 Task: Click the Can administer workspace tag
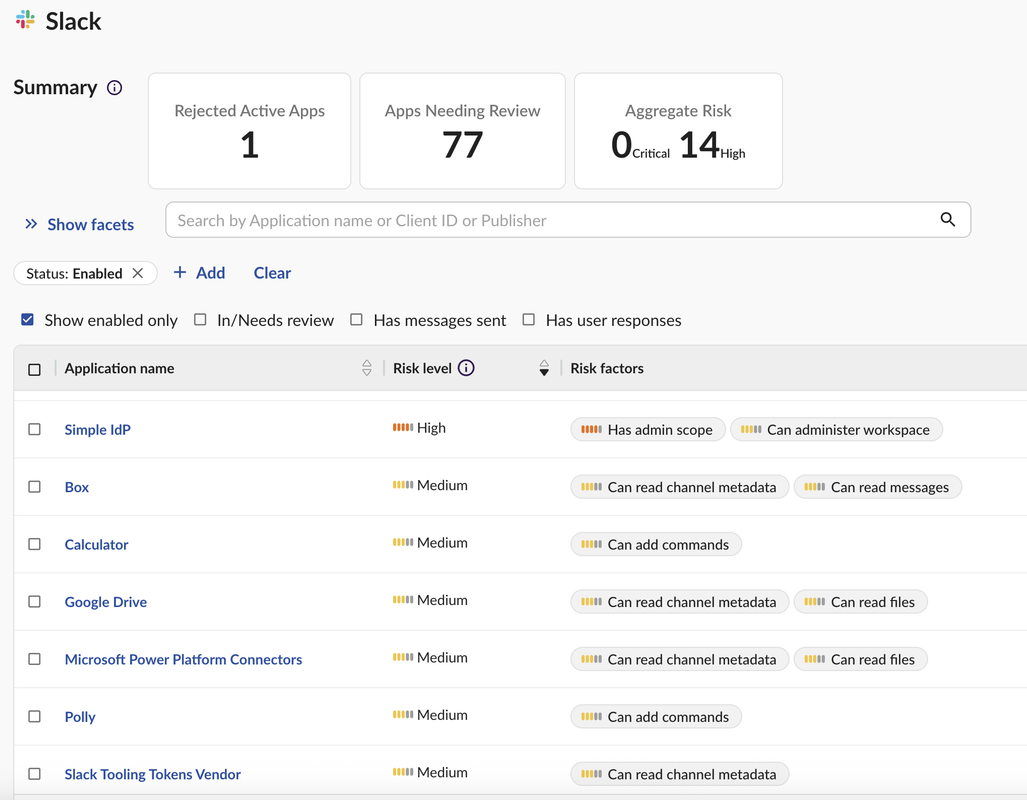[x=836, y=430]
